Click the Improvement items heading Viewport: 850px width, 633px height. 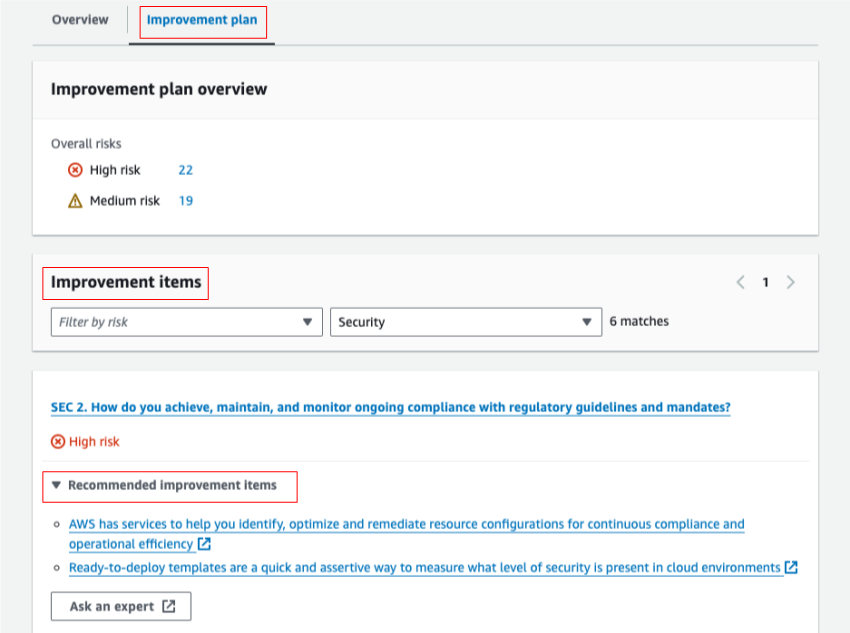(126, 282)
